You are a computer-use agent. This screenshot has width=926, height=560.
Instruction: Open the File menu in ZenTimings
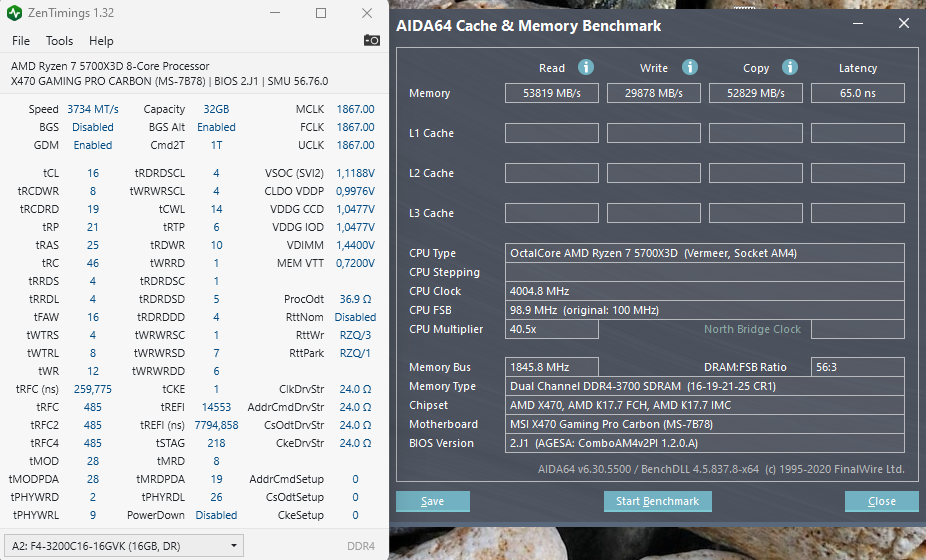(x=21, y=41)
